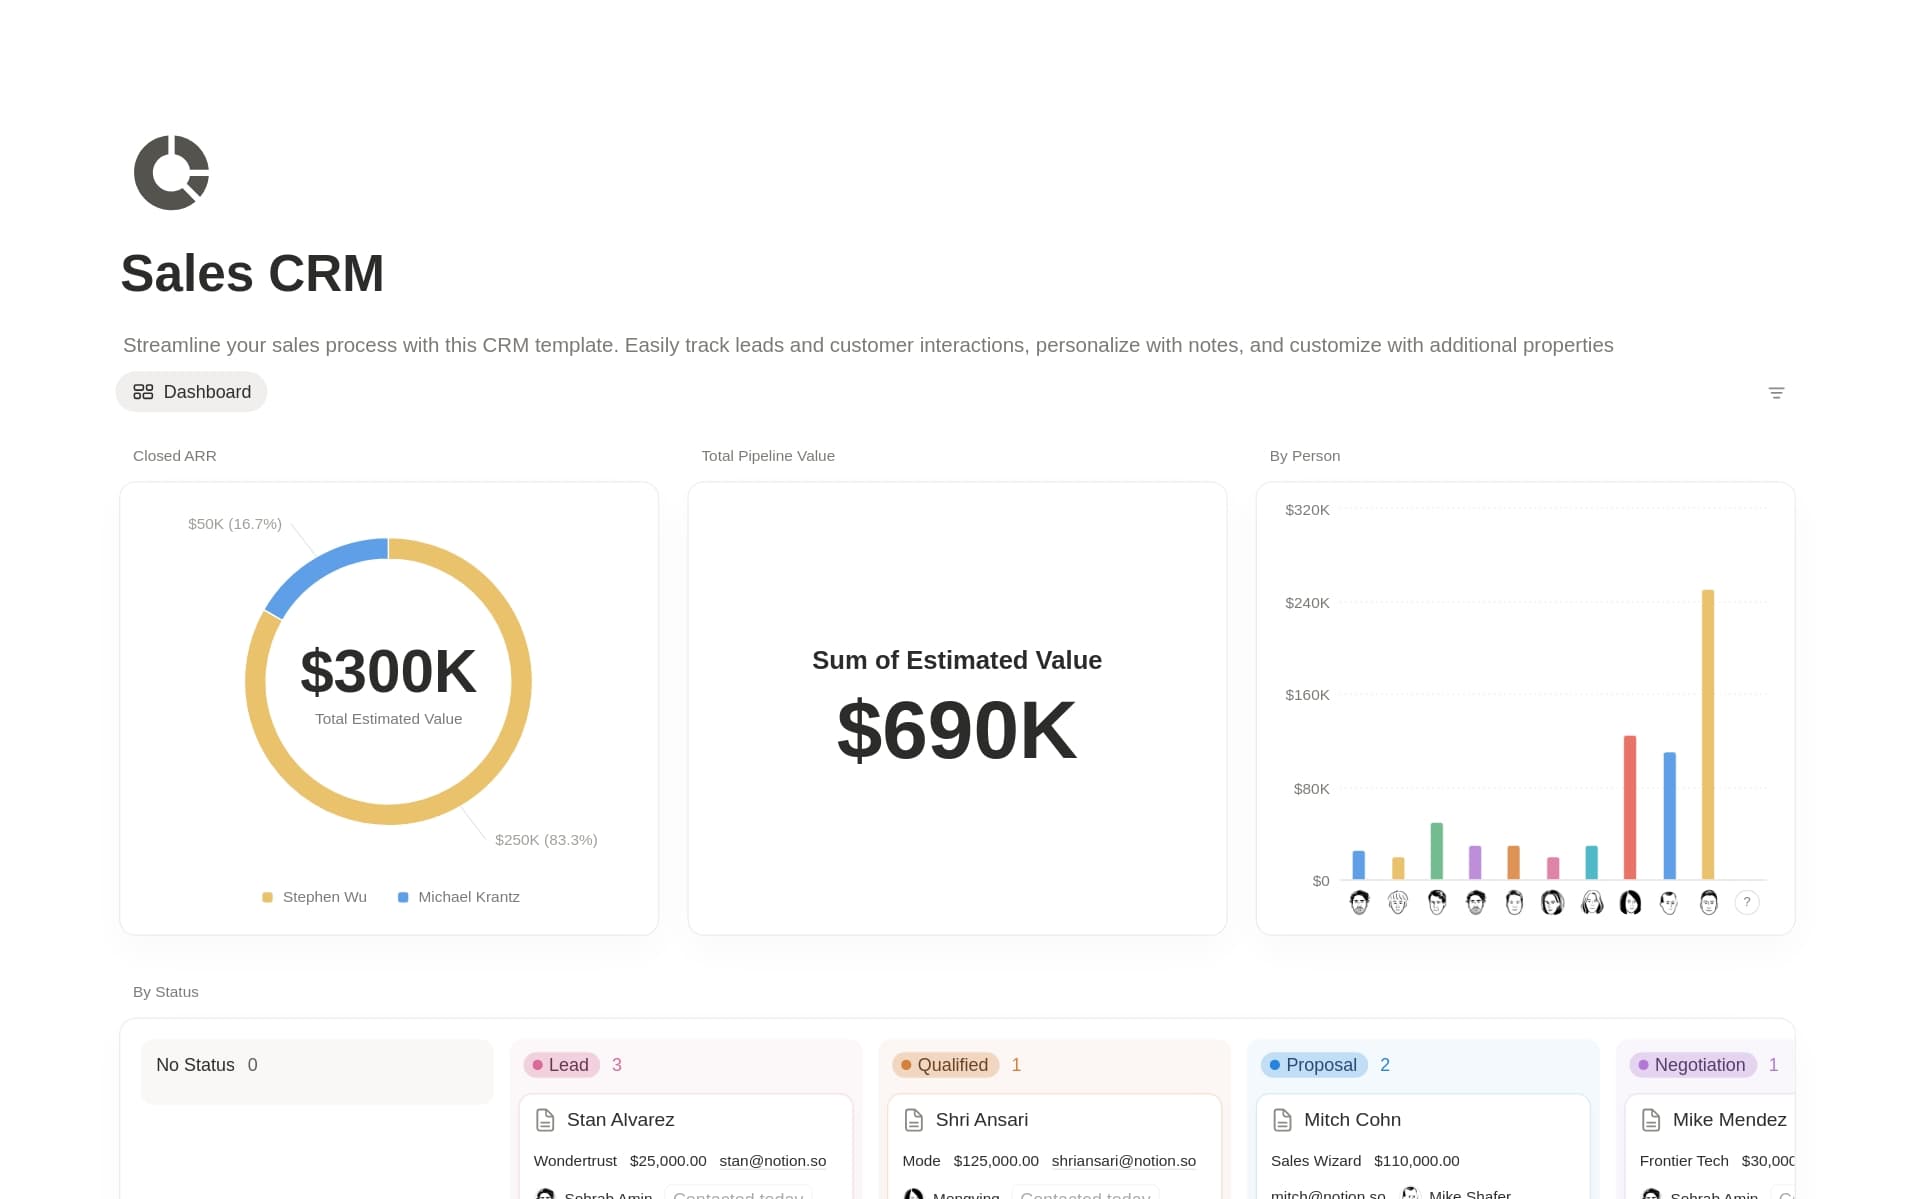
Task: Click the Mitch Cohn card page icon
Action: (x=1282, y=1120)
